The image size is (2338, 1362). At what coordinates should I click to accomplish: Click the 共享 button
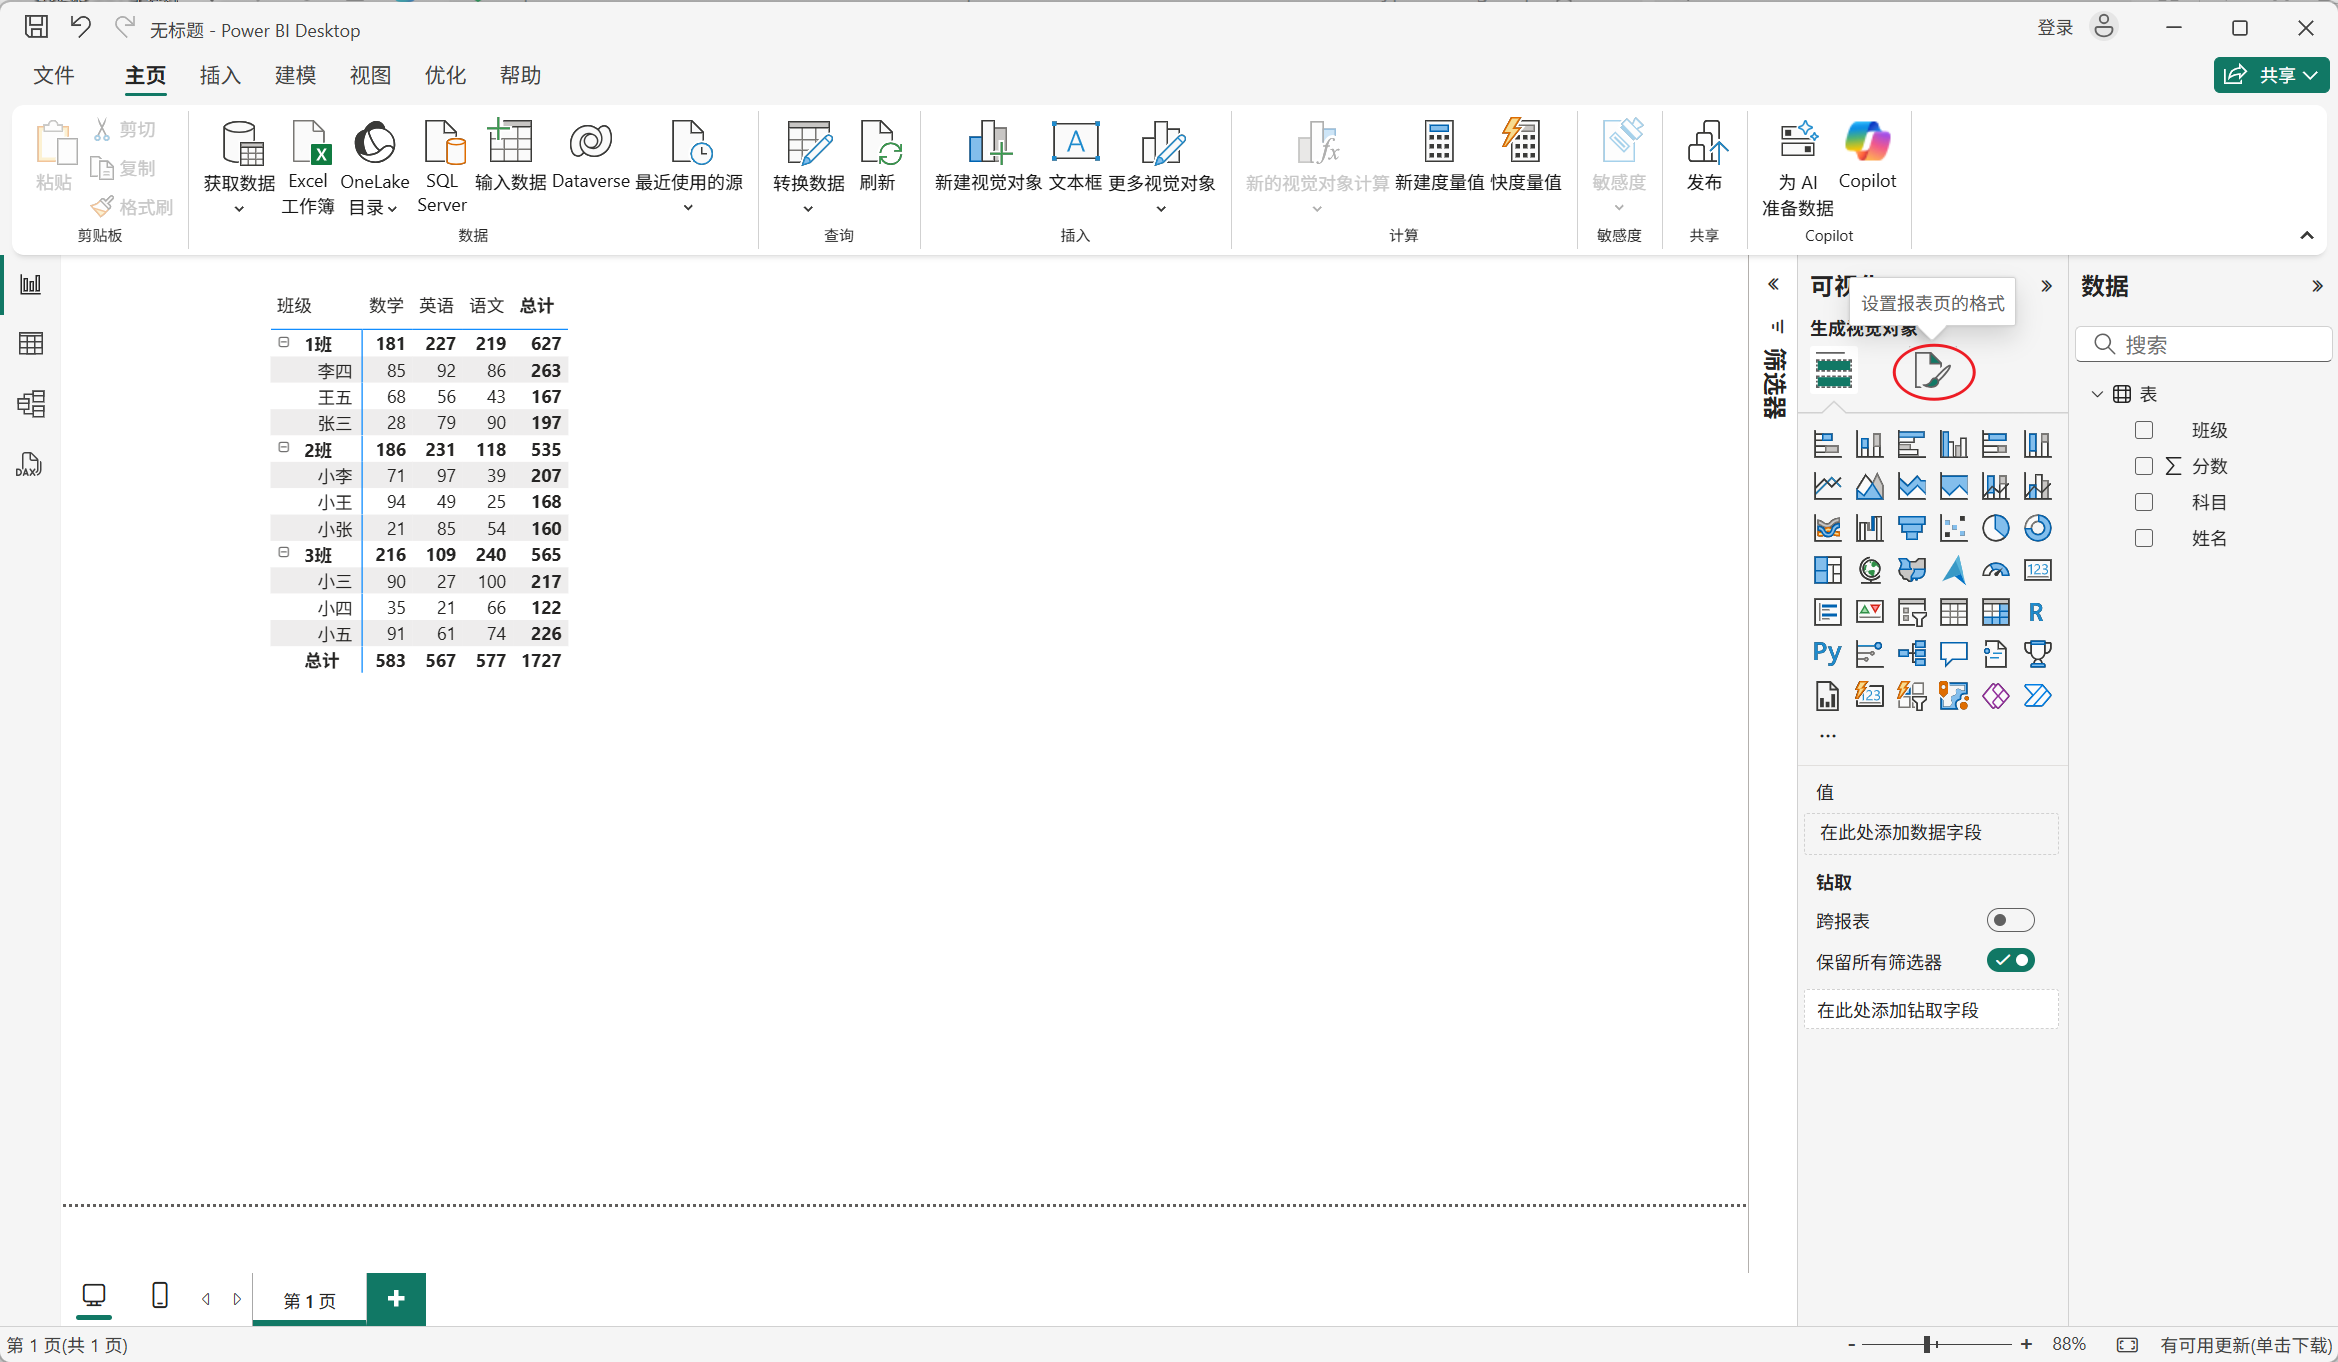[2270, 75]
